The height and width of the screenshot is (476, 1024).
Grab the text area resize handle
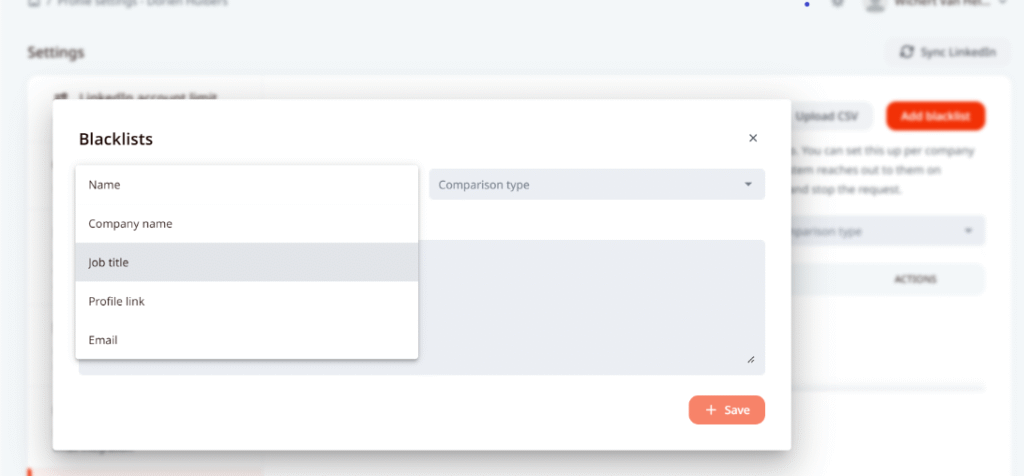[750, 360]
